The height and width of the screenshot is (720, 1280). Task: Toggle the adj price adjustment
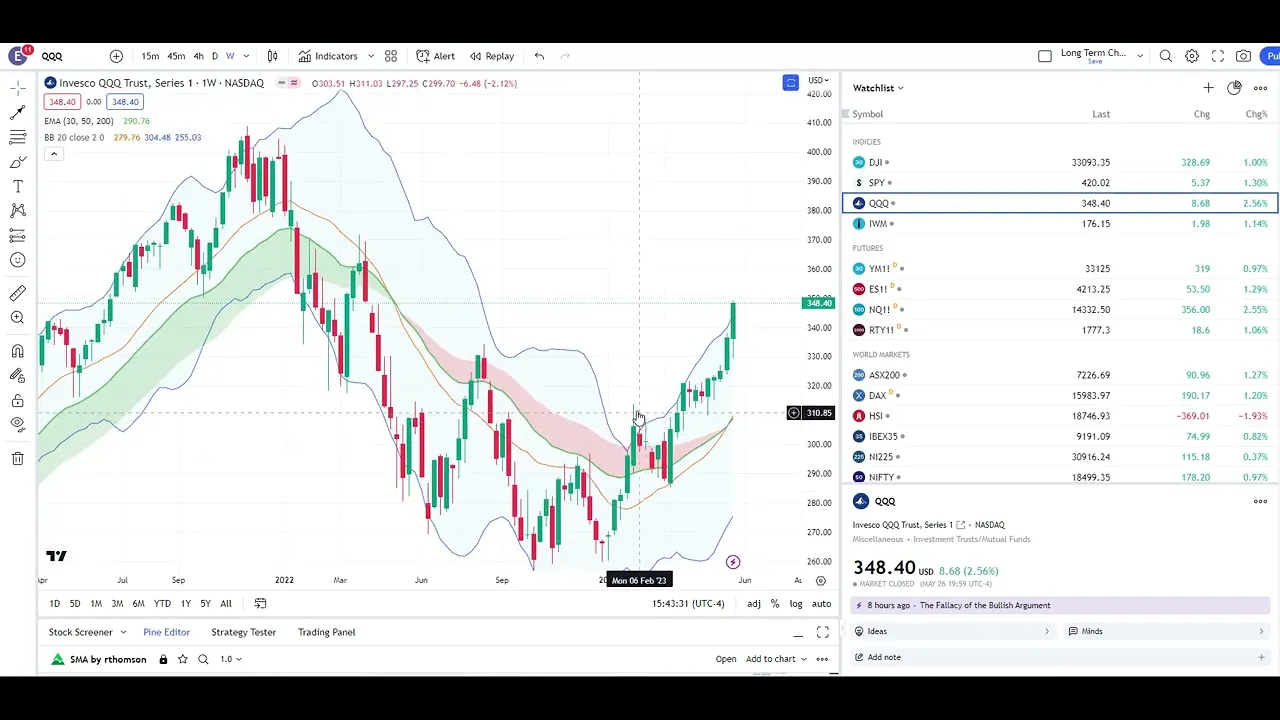tap(754, 603)
